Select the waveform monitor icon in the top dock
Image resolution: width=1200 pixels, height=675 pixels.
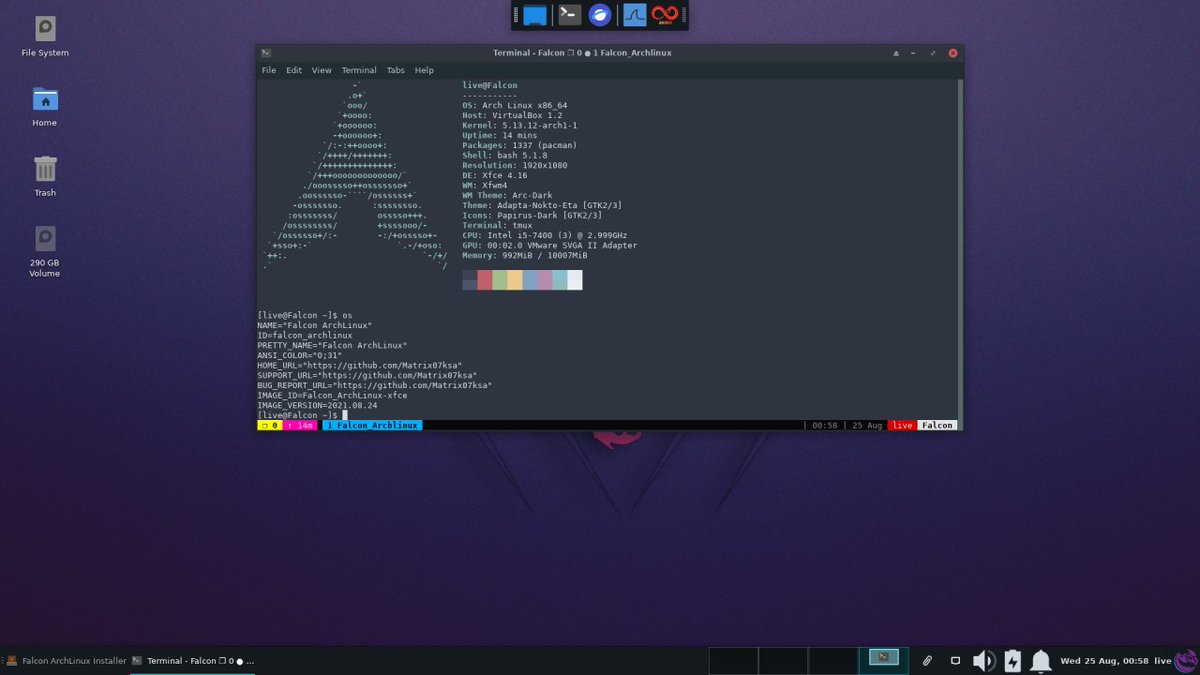coord(633,14)
